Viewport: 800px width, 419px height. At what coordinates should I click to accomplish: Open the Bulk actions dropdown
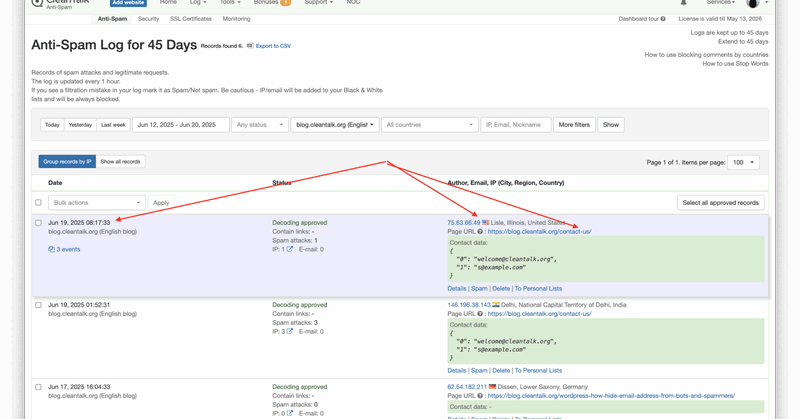pyautogui.click(x=97, y=203)
